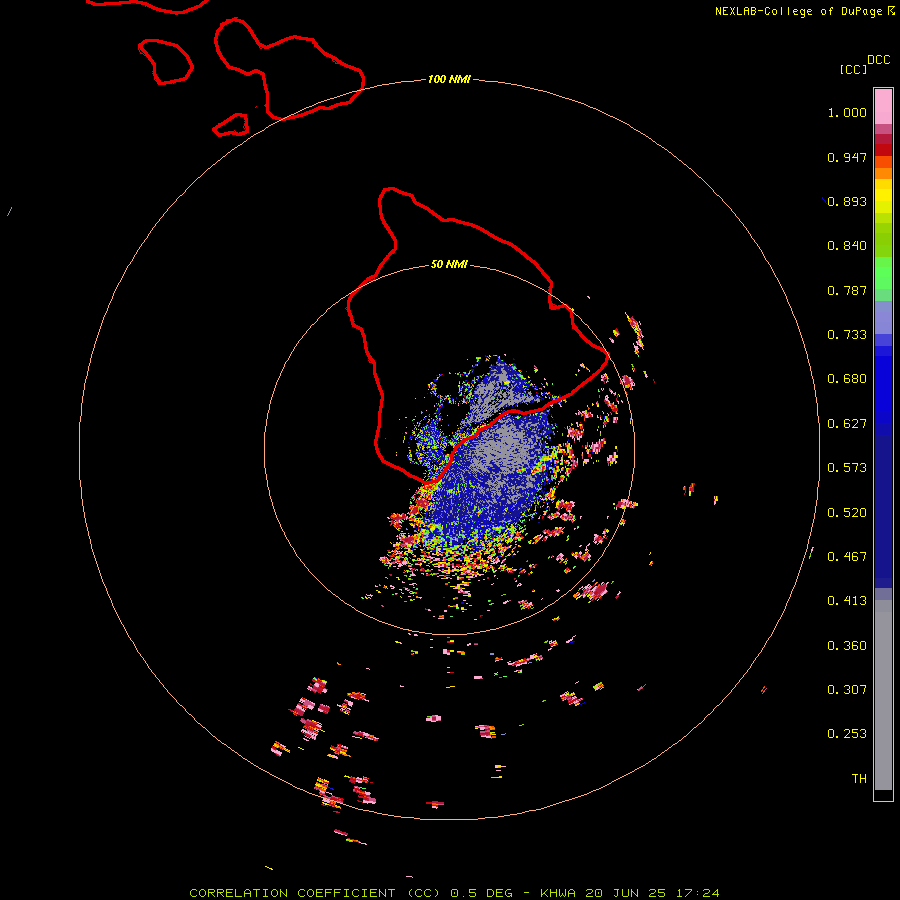Click the 0.840 color scale value
Image resolution: width=900 pixels, height=900 pixels.
coord(847,246)
